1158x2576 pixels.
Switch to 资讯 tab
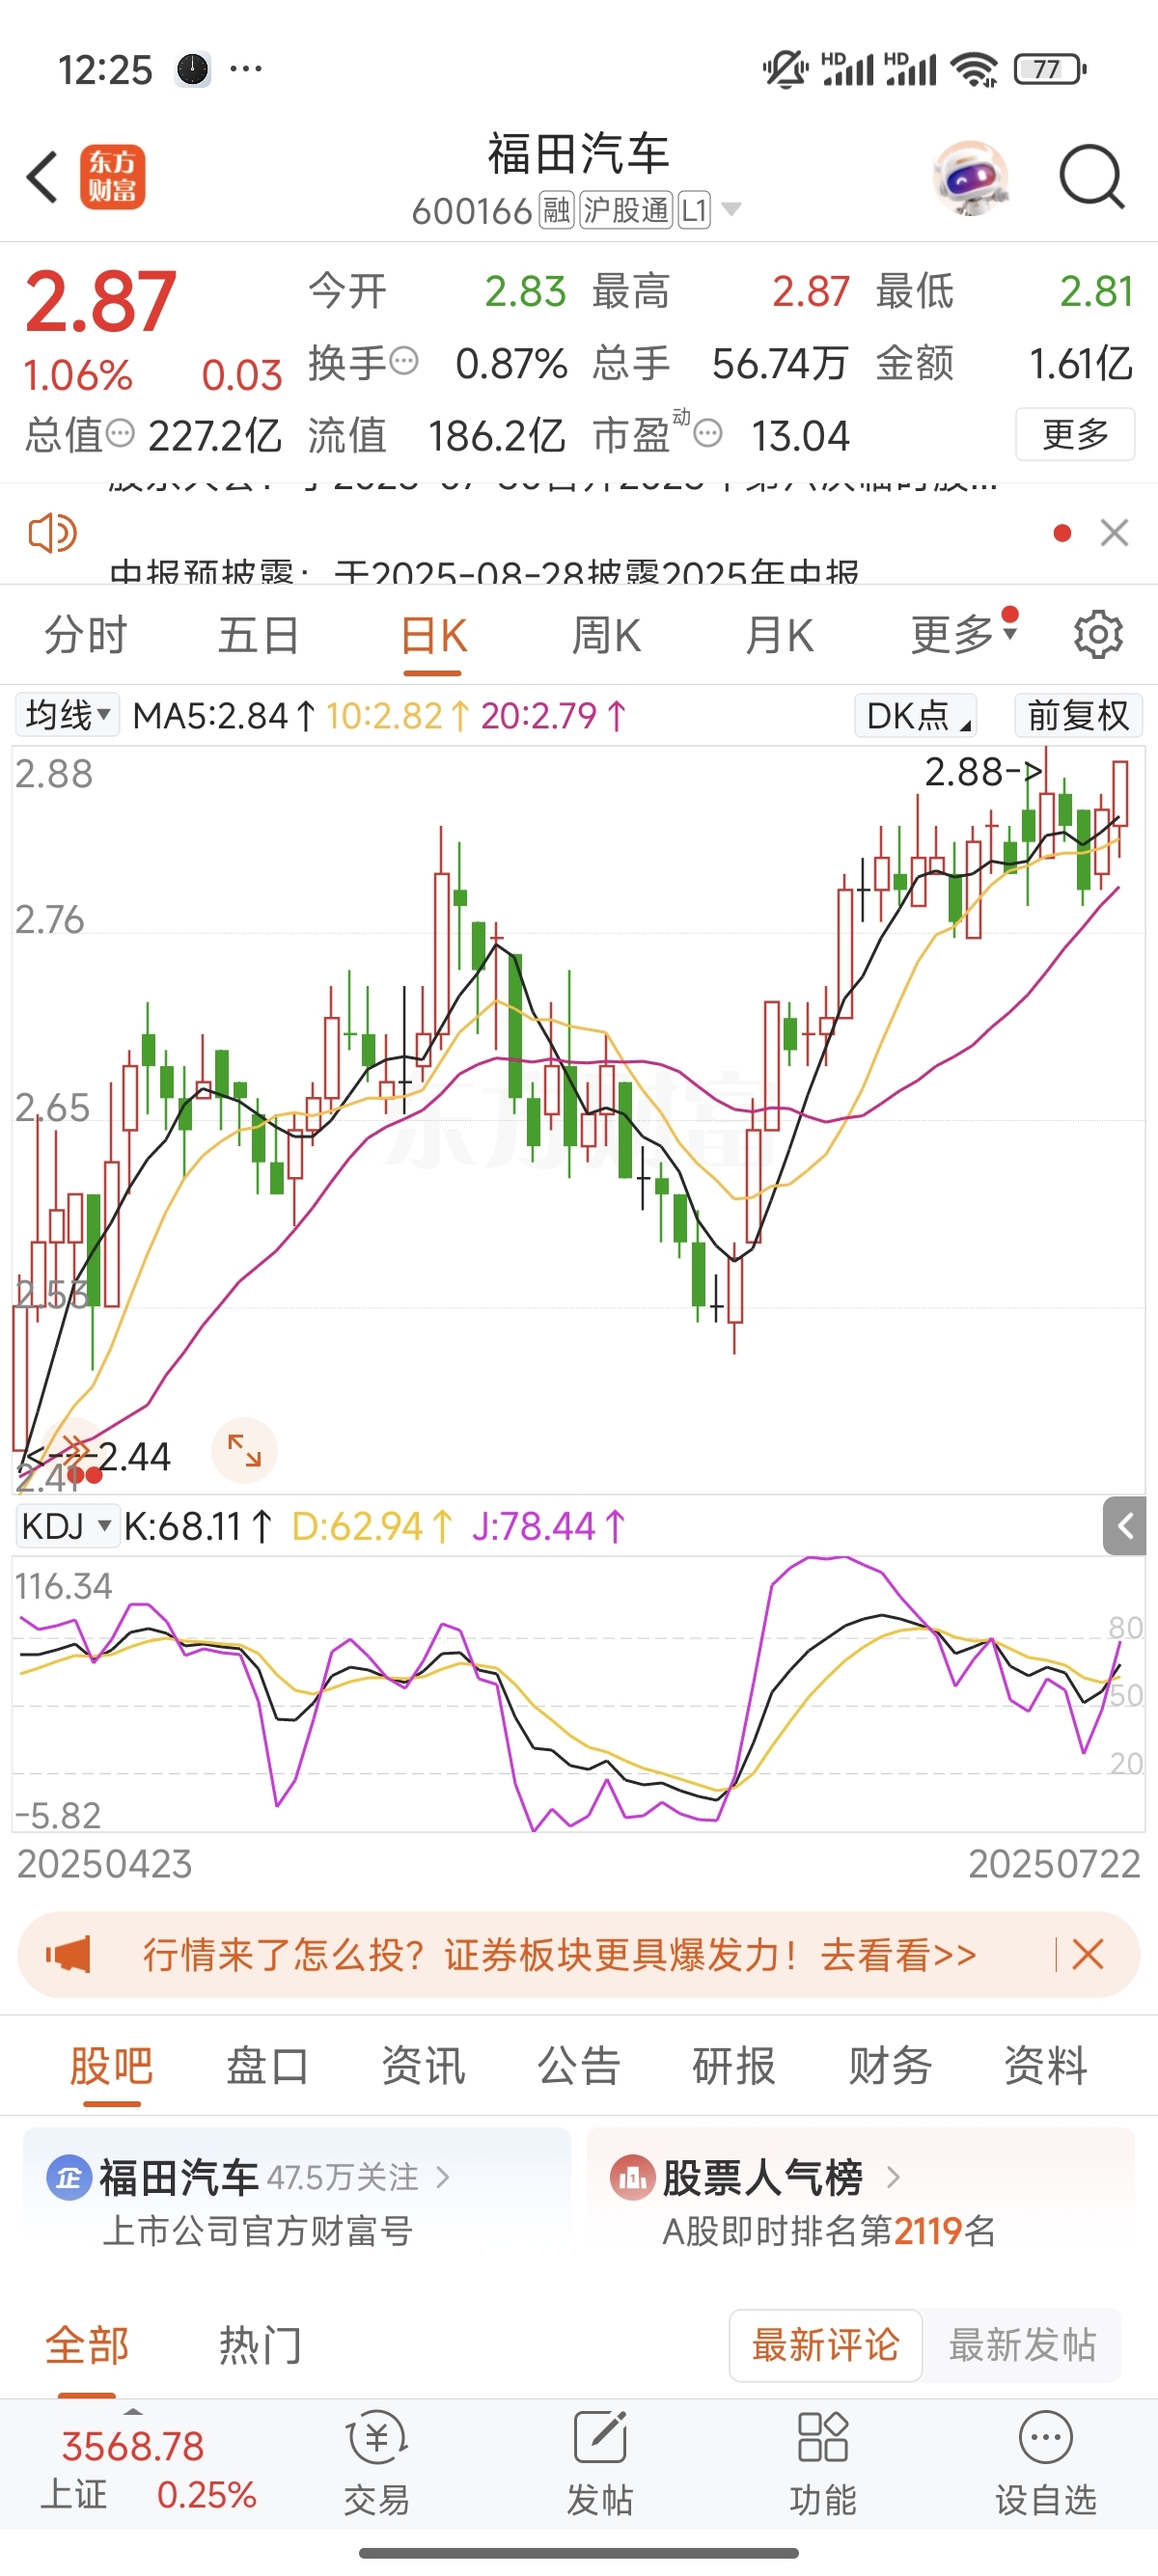pyautogui.click(x=423, y=2066)
